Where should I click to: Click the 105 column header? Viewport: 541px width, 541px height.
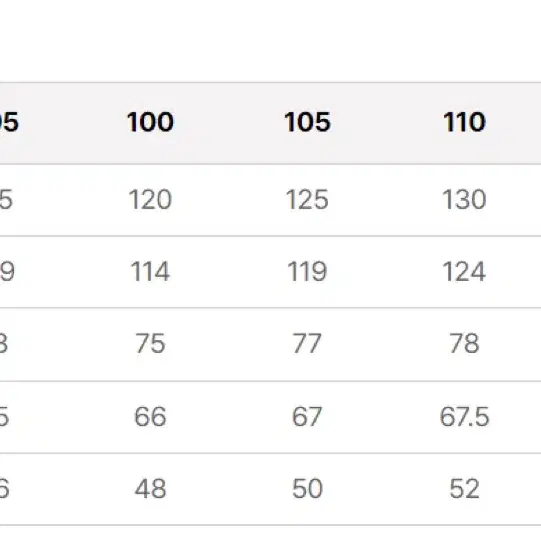[x=307, y=122]
